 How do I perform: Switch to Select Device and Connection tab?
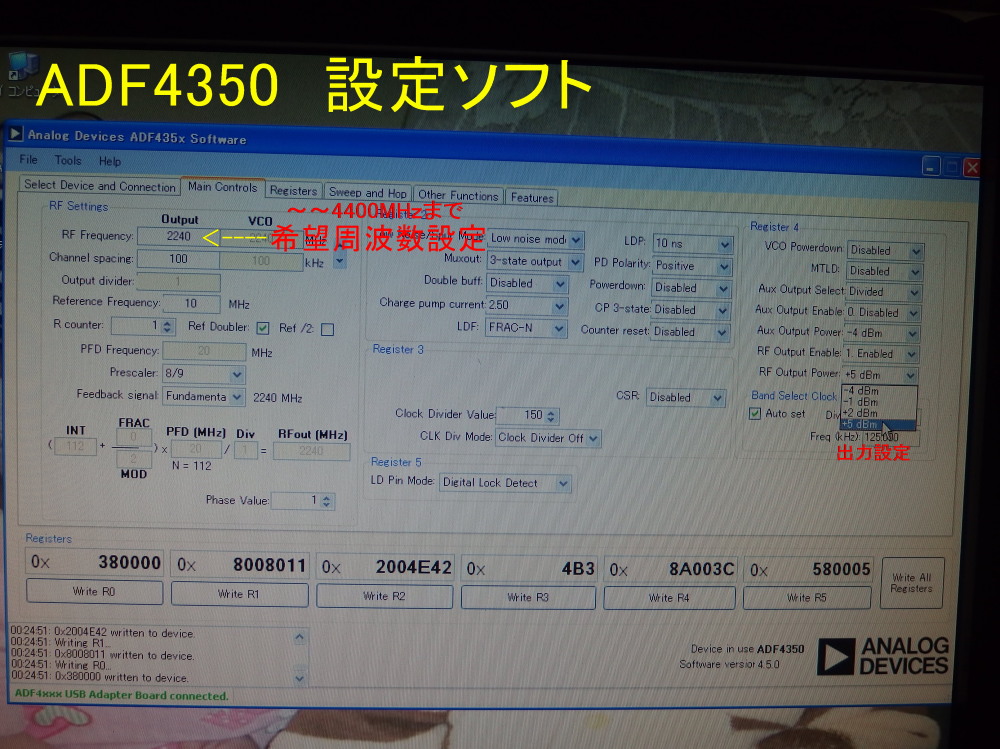point(99,186)
